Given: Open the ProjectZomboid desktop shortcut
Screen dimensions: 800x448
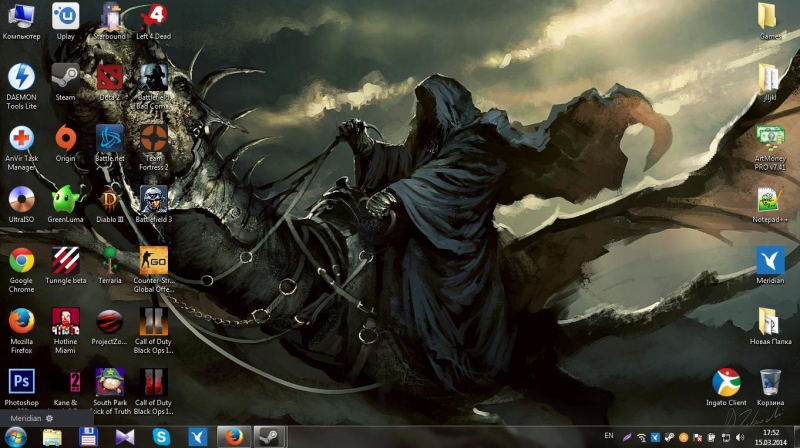Looking at the screenshot, I should point(109,327).
